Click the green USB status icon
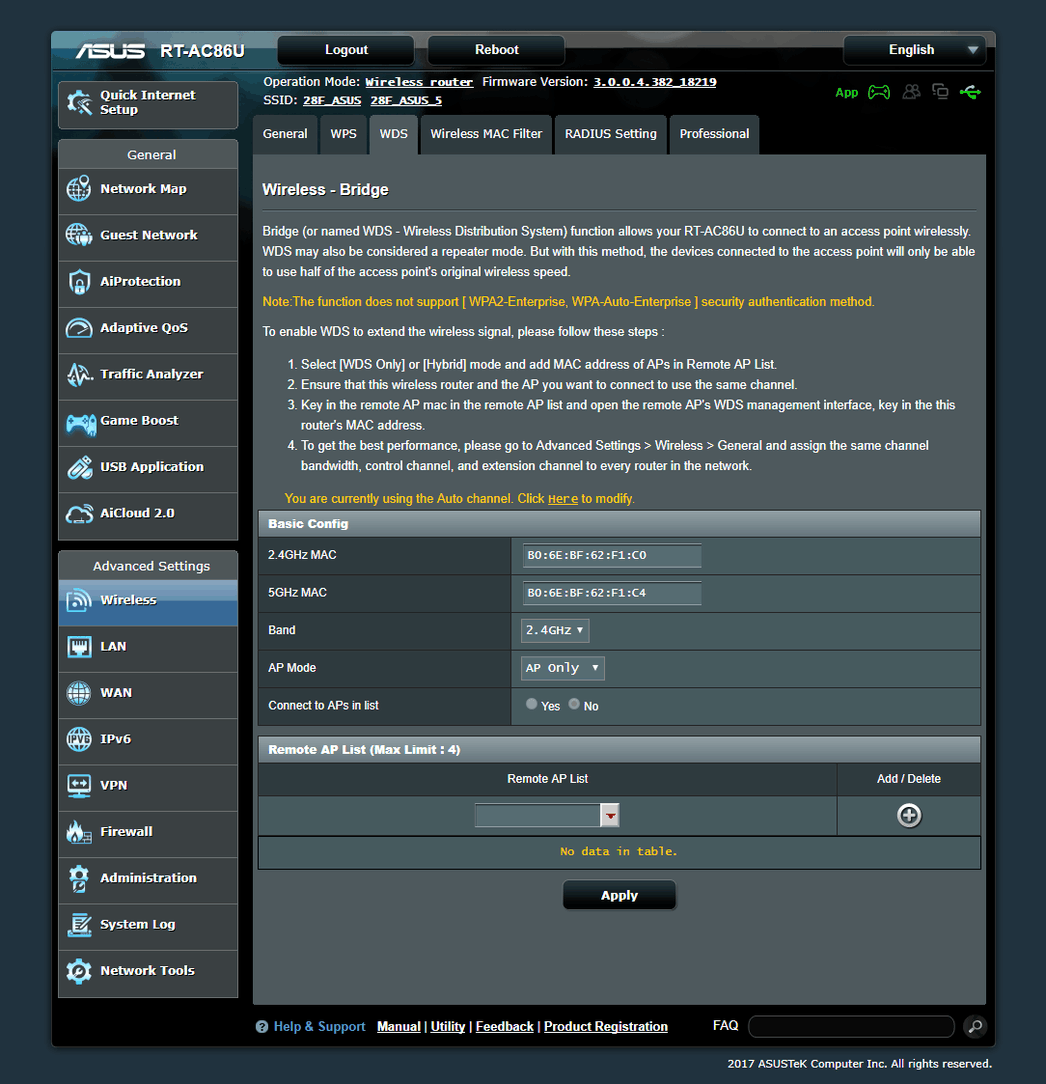The width and height of the screenshot is (1046, 1084). coord(970,92)
